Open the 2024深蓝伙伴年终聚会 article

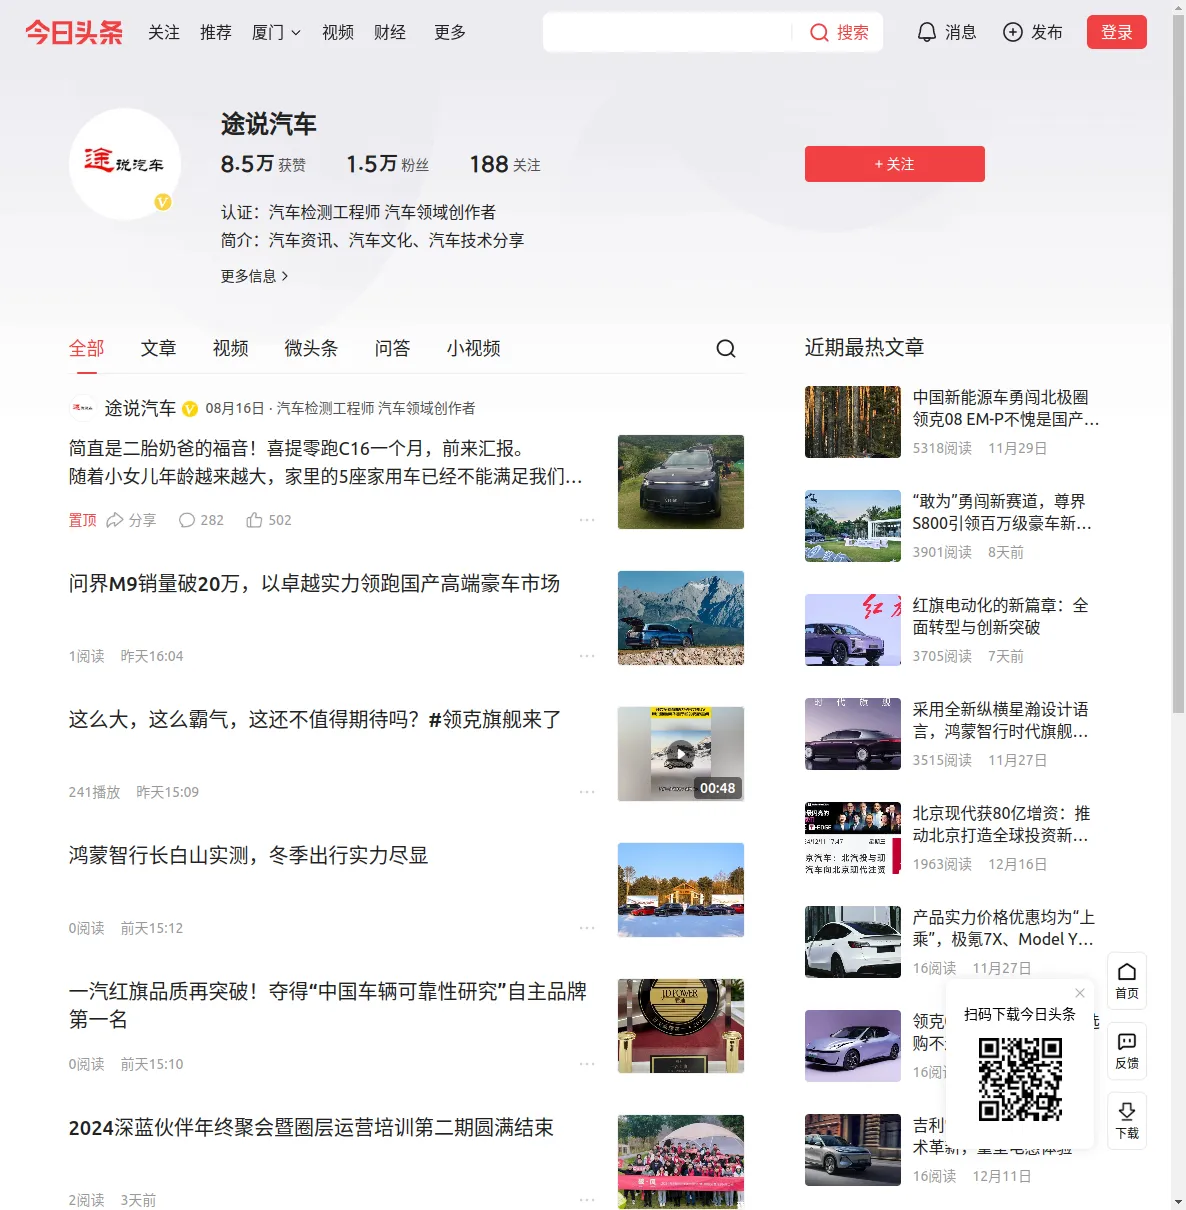(x=311, y=1128)
